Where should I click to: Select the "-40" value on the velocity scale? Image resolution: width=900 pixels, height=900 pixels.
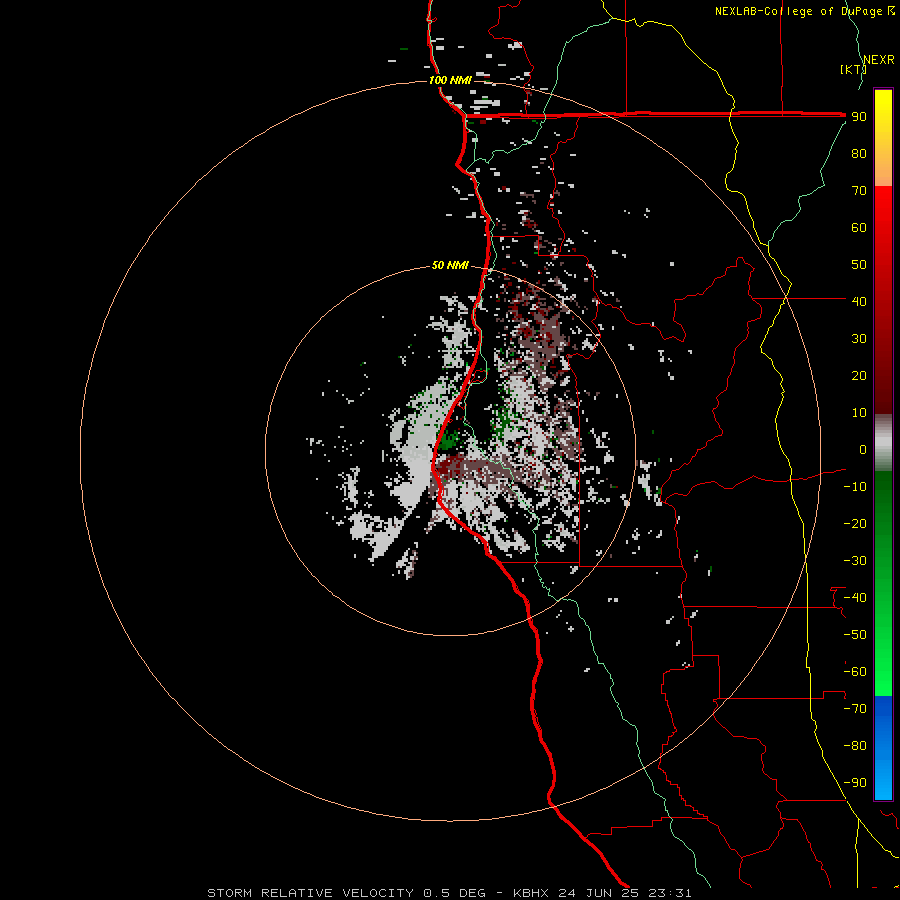855,598
